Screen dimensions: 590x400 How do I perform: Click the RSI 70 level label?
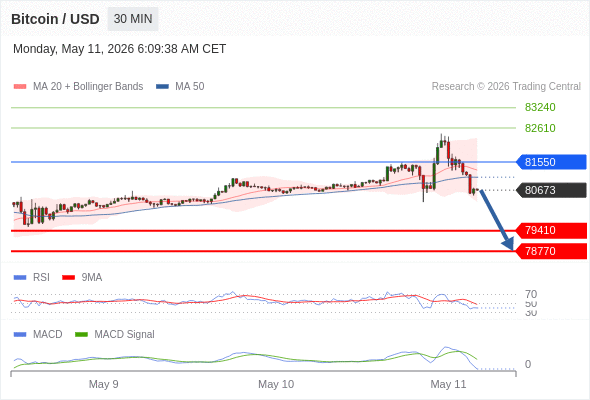(x=531, y=294)
